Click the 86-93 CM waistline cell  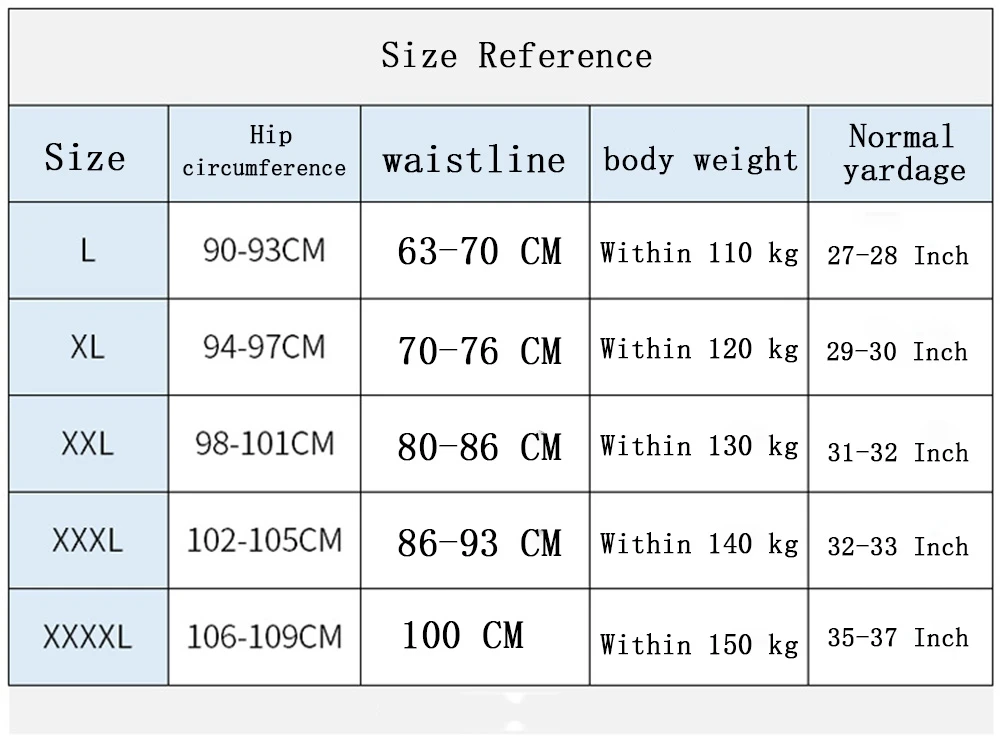point(479,543)
